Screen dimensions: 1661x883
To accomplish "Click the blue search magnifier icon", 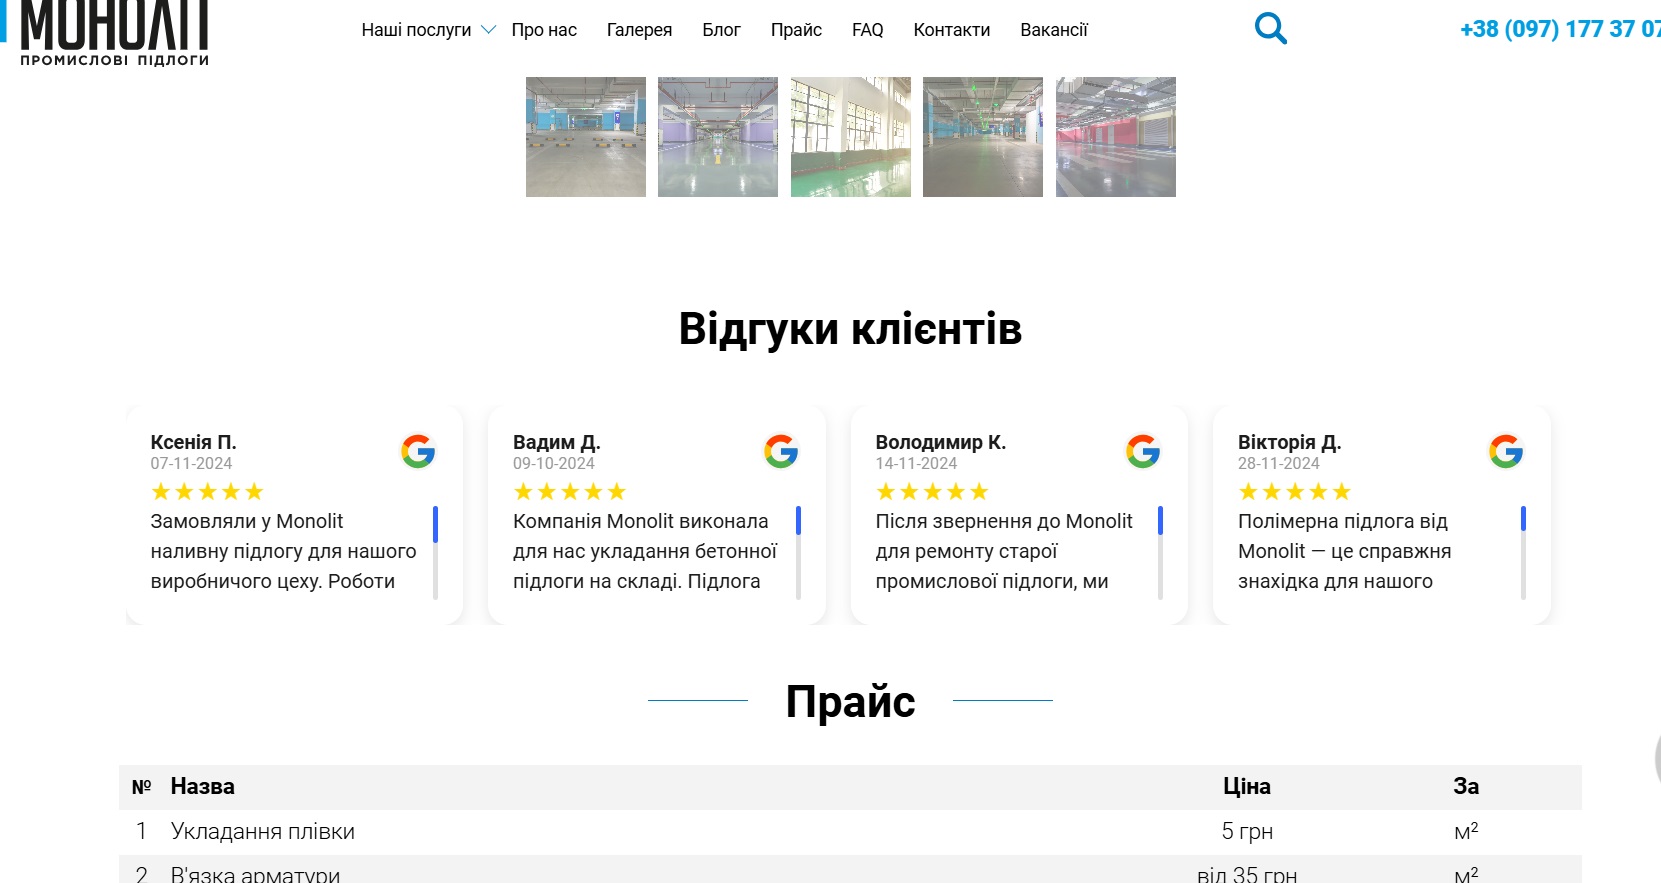I will click(1270, 28).
